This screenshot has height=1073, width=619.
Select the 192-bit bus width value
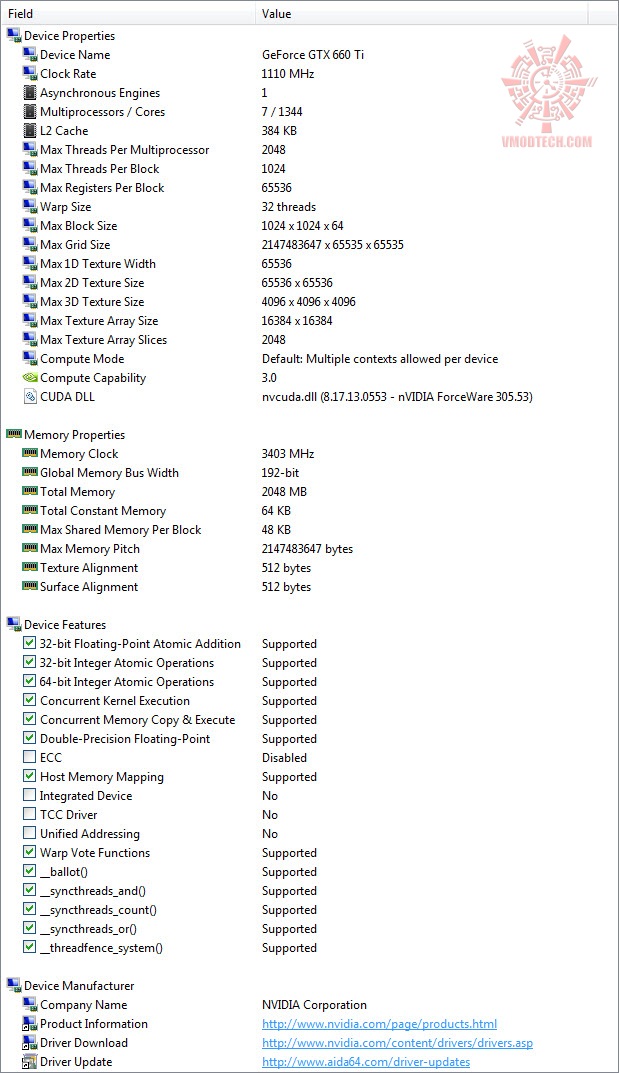pyautogui.click(x=280, y=473)
